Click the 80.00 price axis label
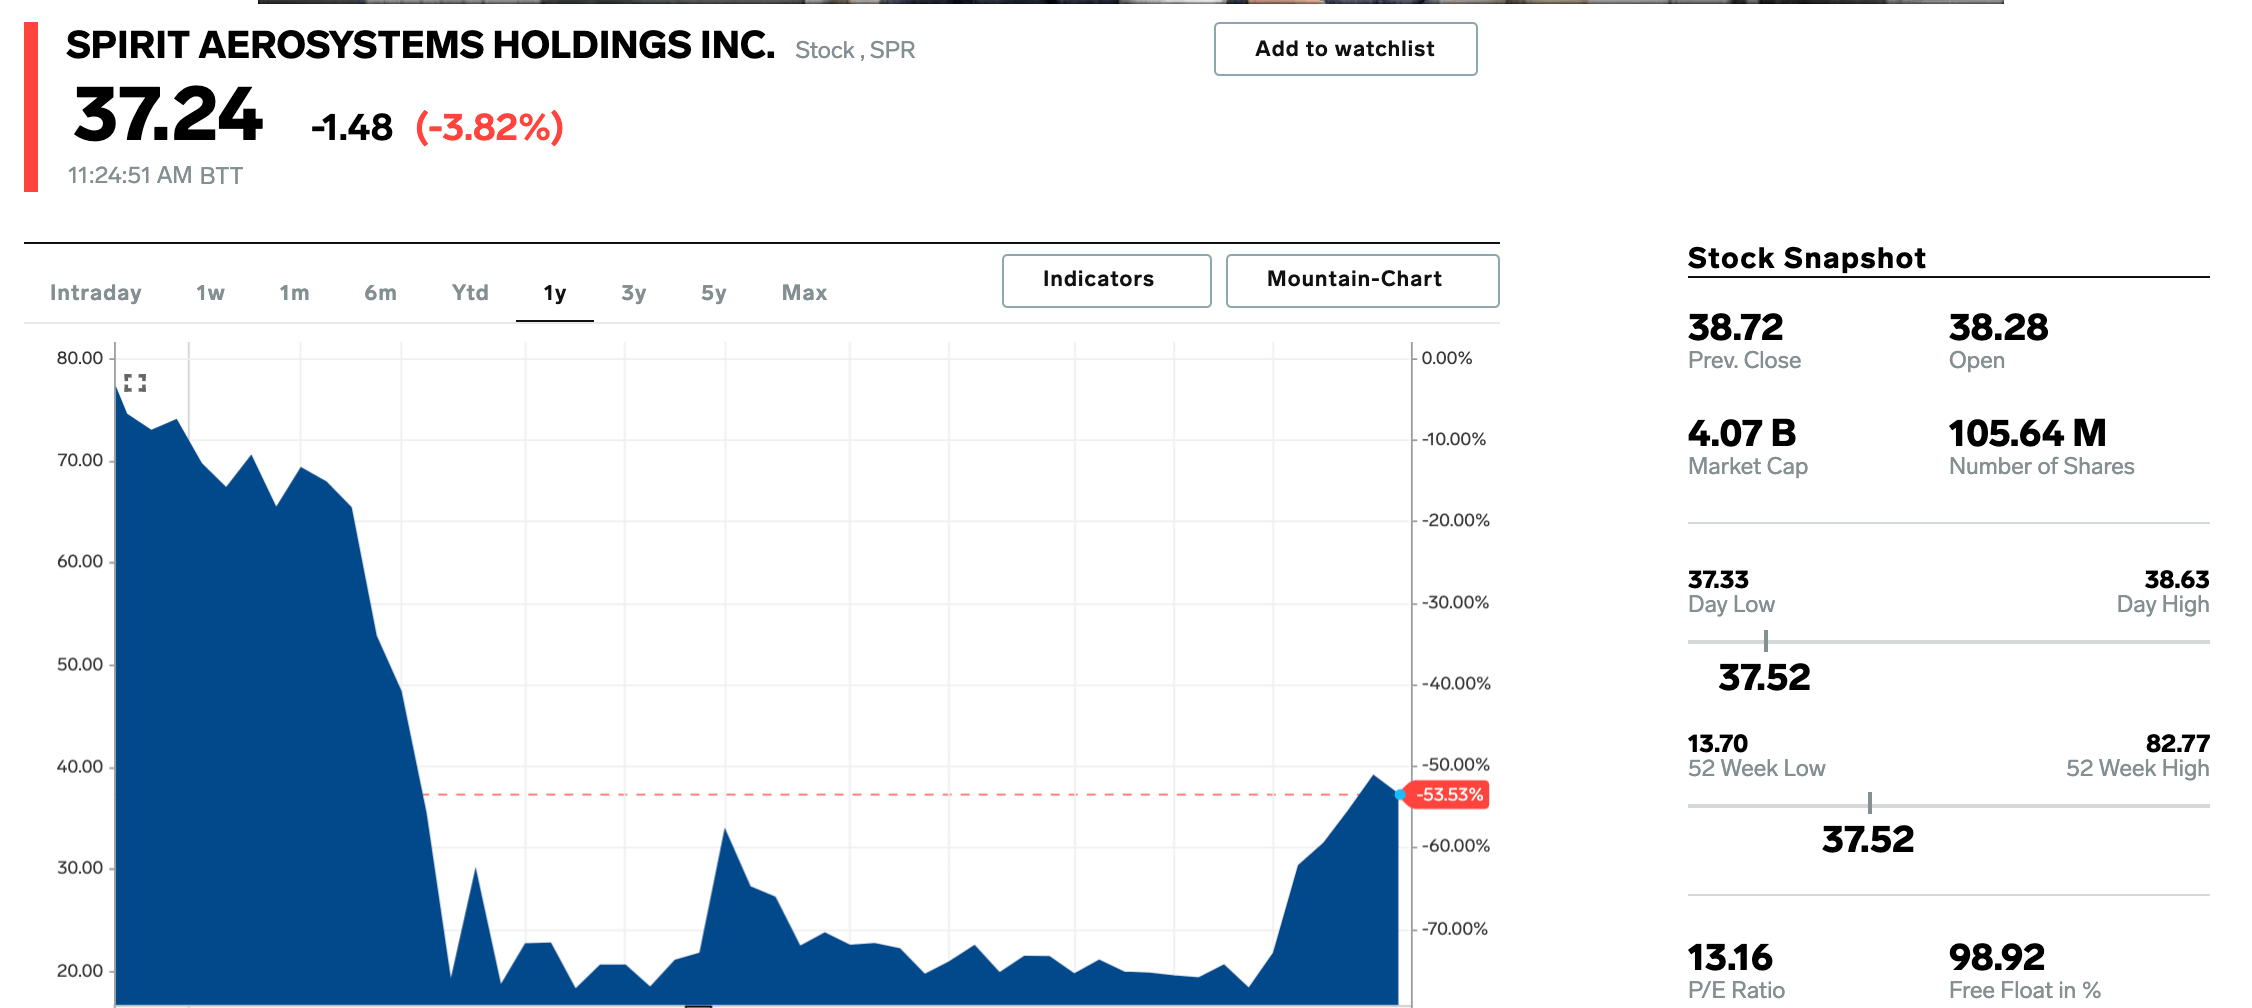Screen dimensions: 2252x1008 (x=80, y=358)
